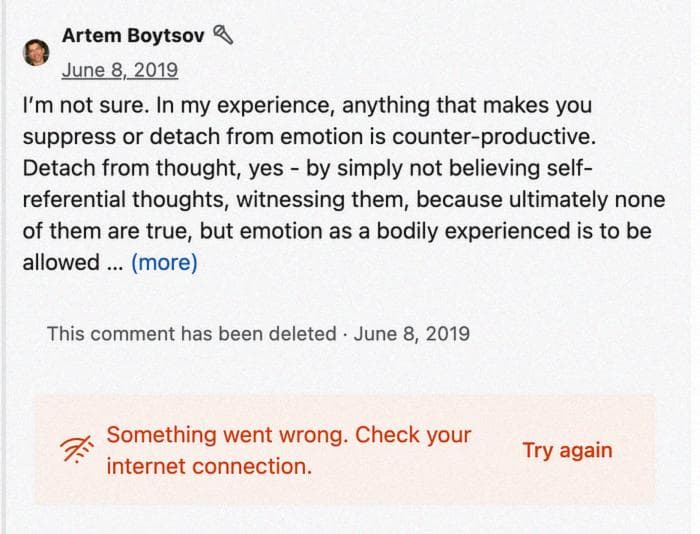
Task: Click the microphone icon beside the author name
Action: (x=223, y=35)
